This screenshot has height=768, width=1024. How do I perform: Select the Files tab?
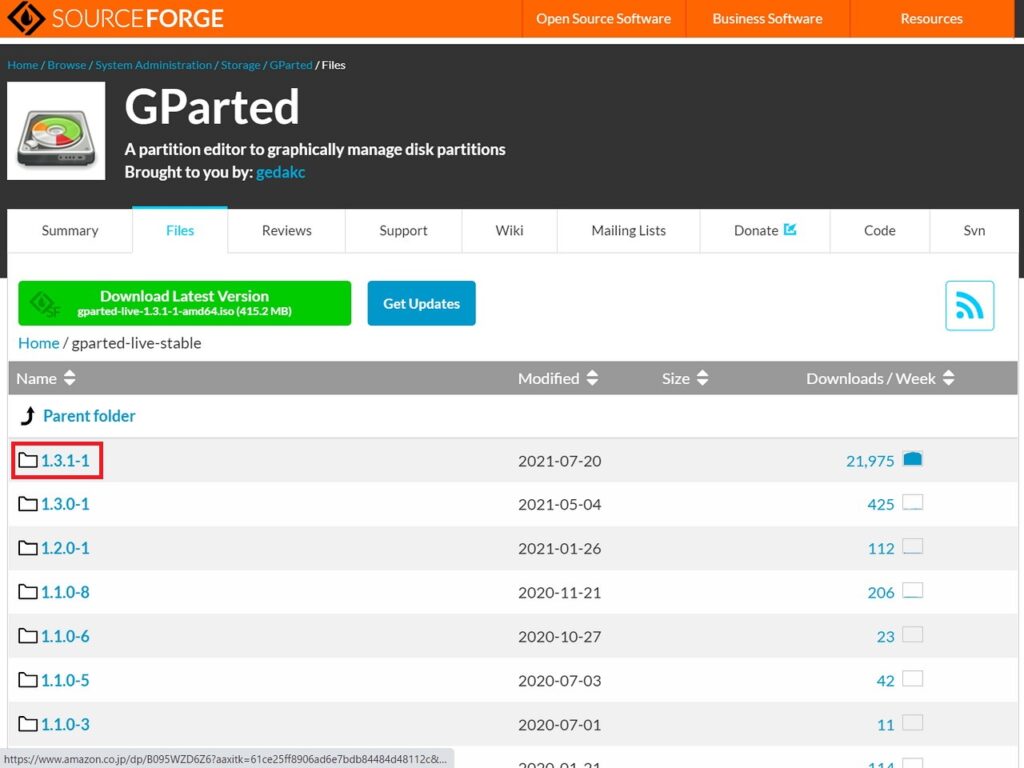180,231
